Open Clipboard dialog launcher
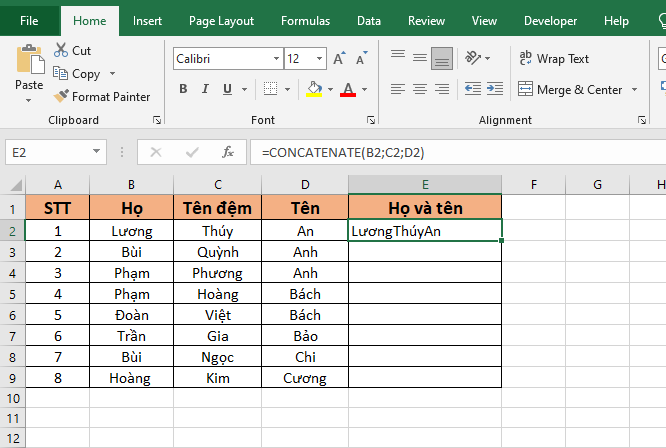 coord(157,120)
